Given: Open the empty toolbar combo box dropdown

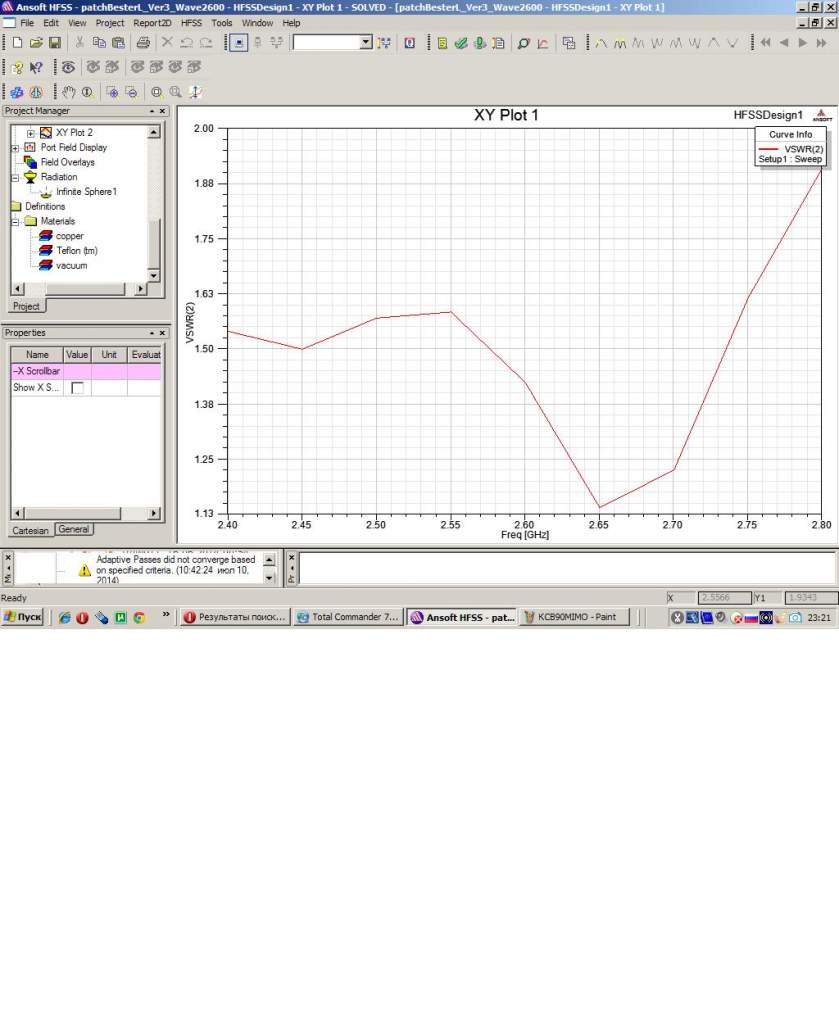Looking at the screenshot, I should [365, 43].
